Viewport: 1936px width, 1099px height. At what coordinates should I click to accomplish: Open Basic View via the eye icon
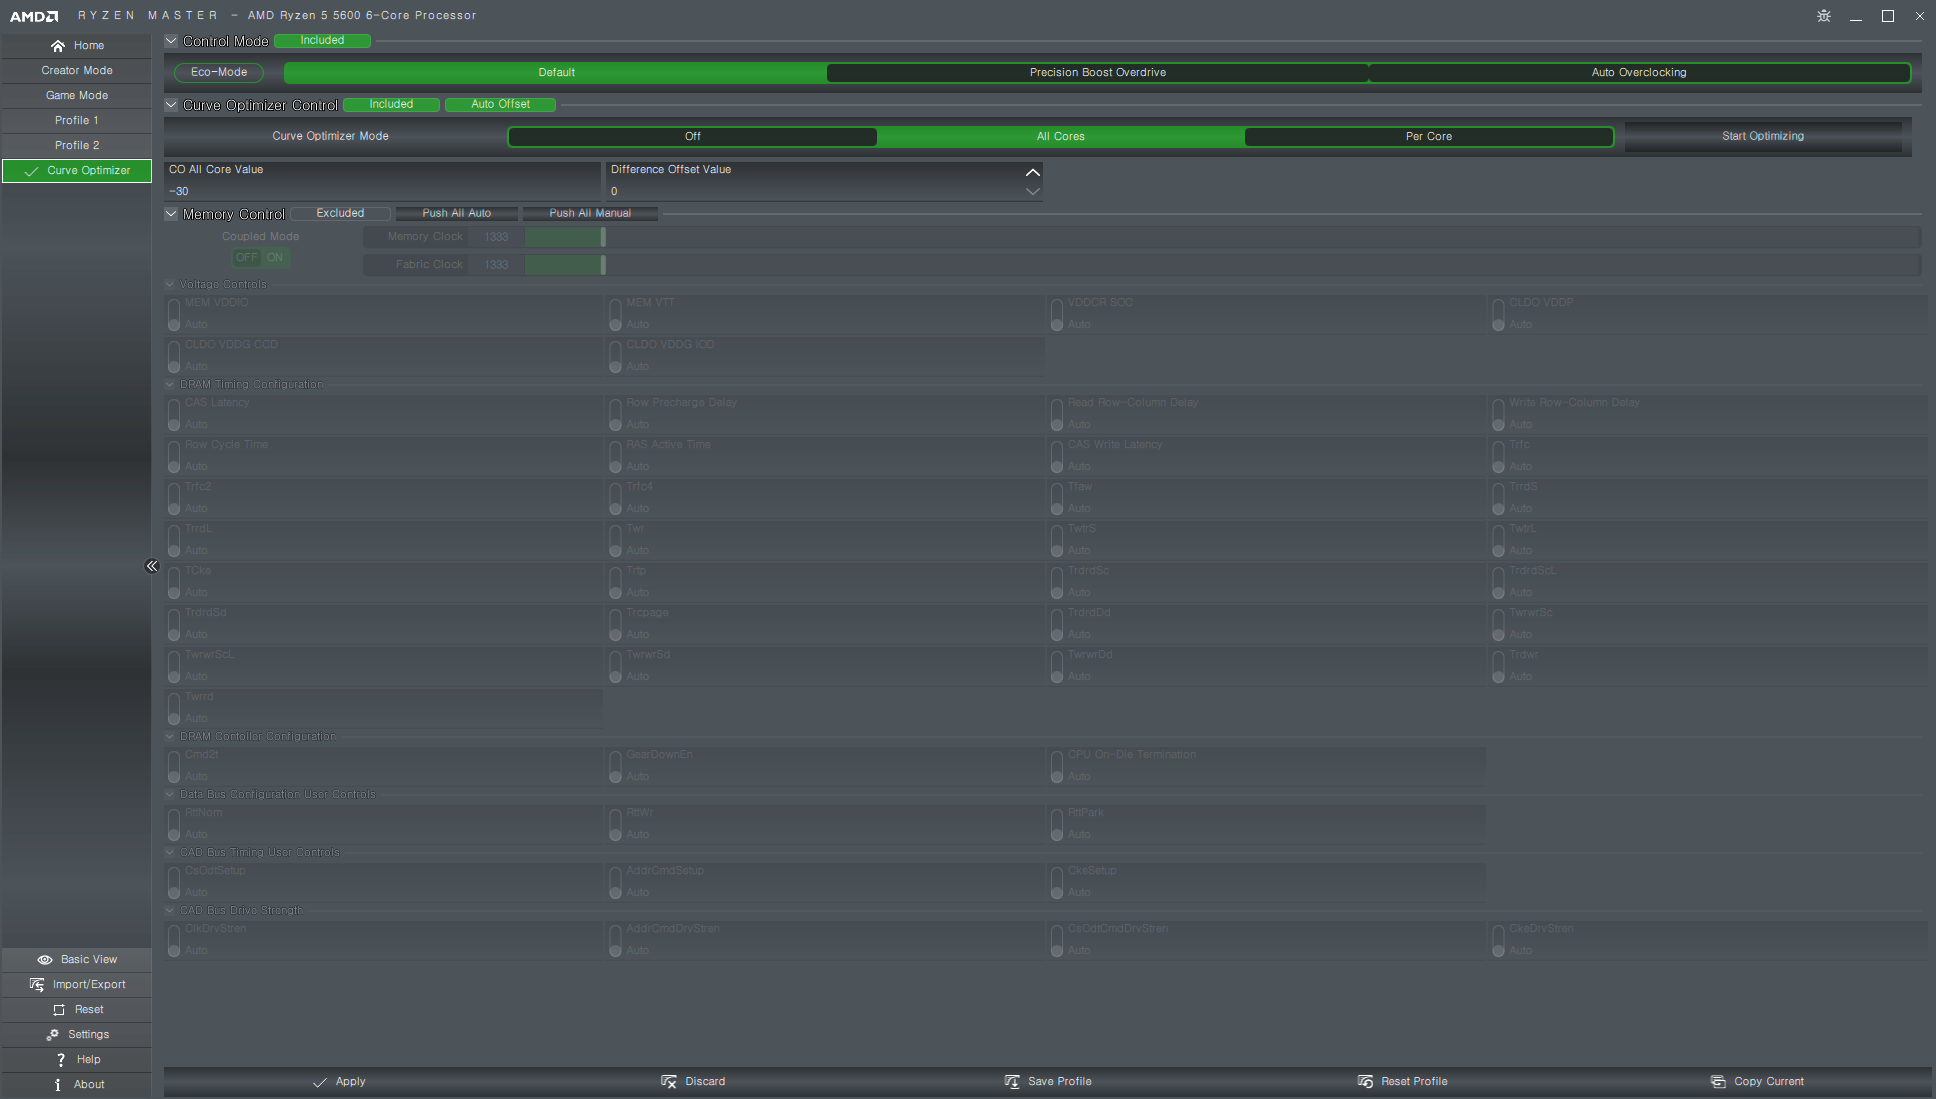[45, 960]
